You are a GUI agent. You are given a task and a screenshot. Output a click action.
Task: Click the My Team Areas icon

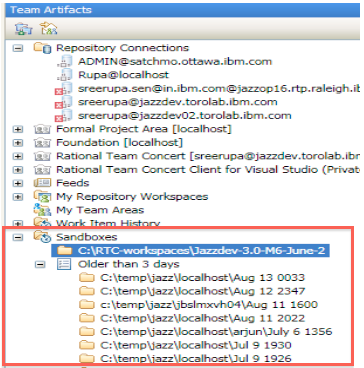tap(42, 210)
